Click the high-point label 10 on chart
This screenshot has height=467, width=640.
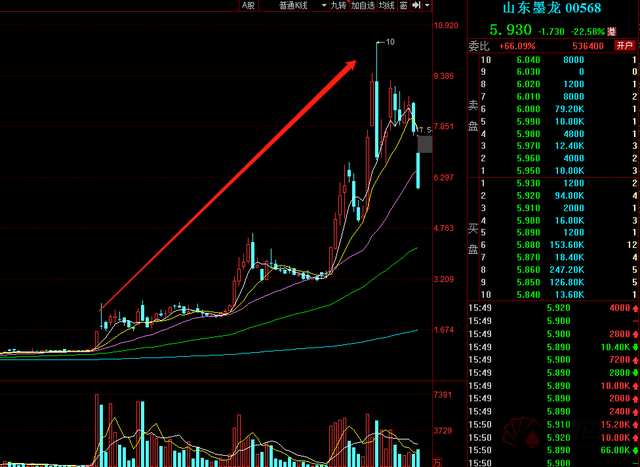tap(390, 42)
